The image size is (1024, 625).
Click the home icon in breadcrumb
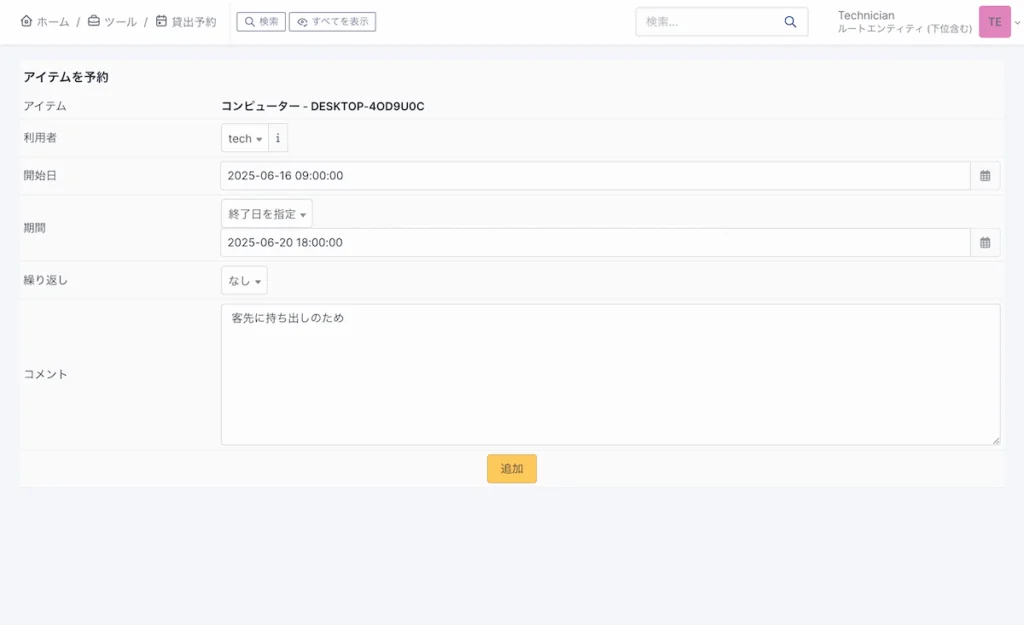26,21
